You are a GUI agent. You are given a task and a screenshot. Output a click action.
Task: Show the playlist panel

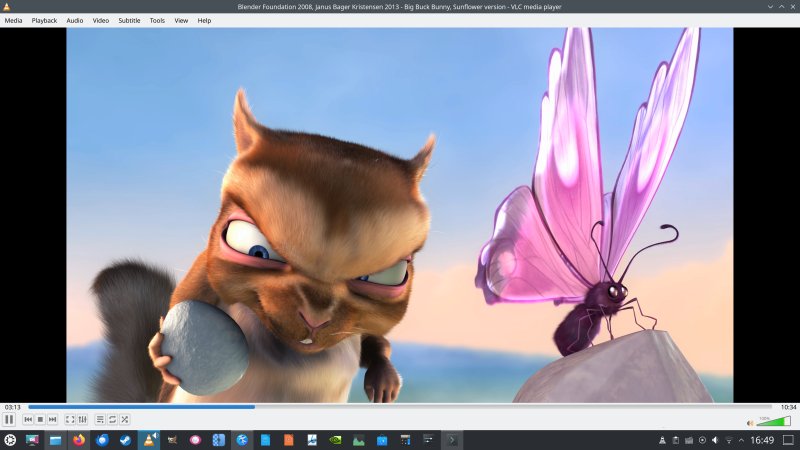pyautogui.click(x=100, y=419)
